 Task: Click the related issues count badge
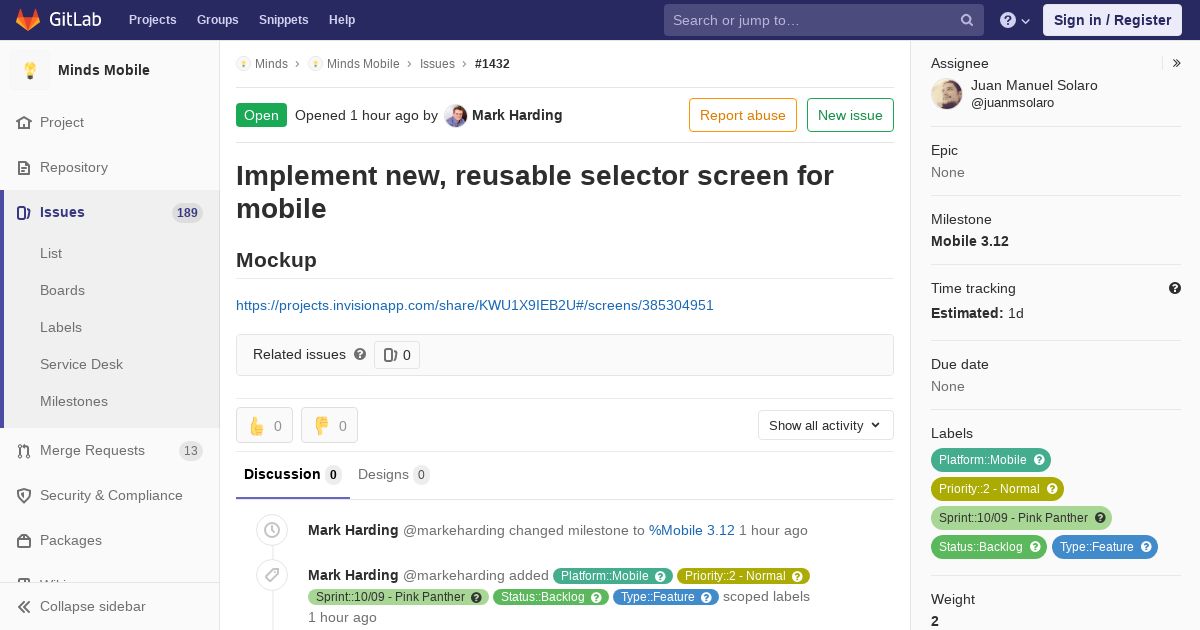pos(397,355)
